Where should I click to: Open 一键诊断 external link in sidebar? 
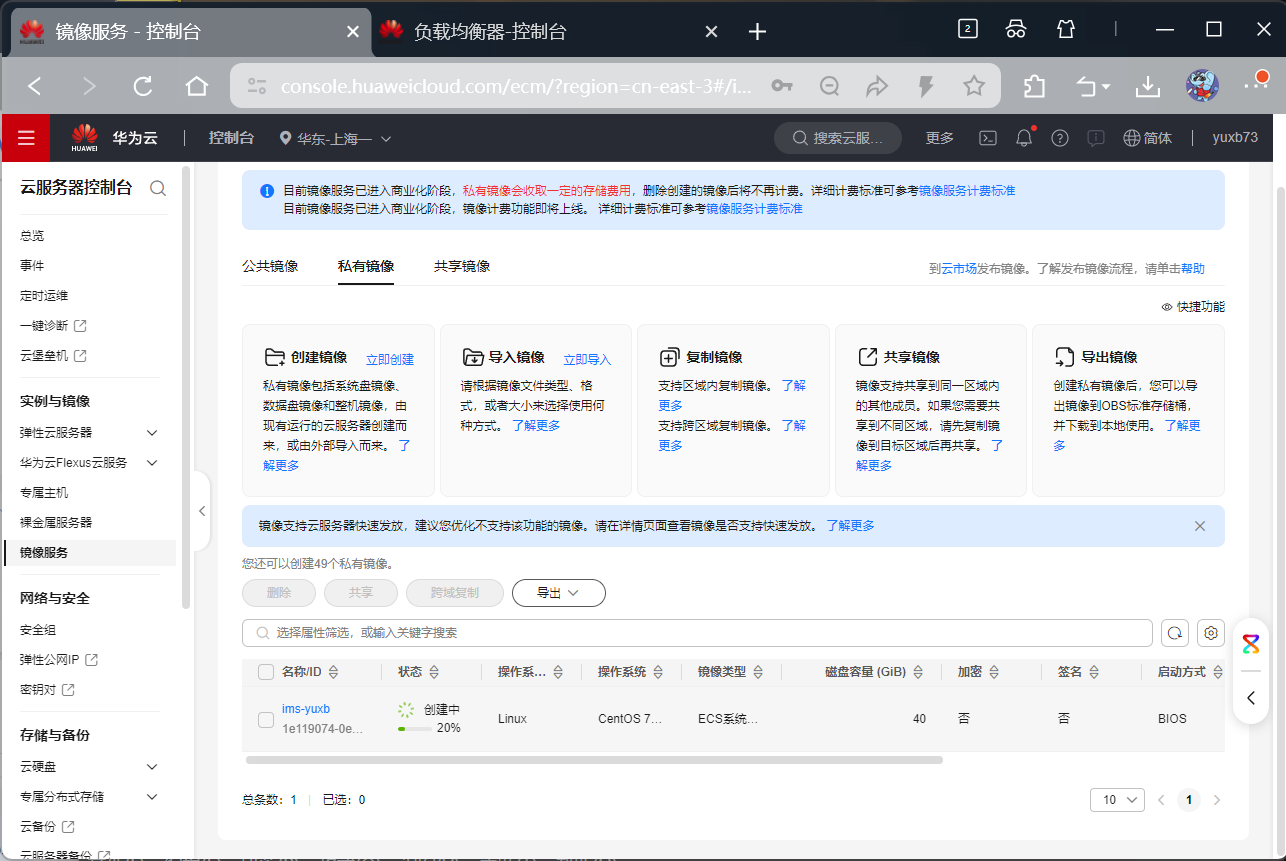coord(53,325)
